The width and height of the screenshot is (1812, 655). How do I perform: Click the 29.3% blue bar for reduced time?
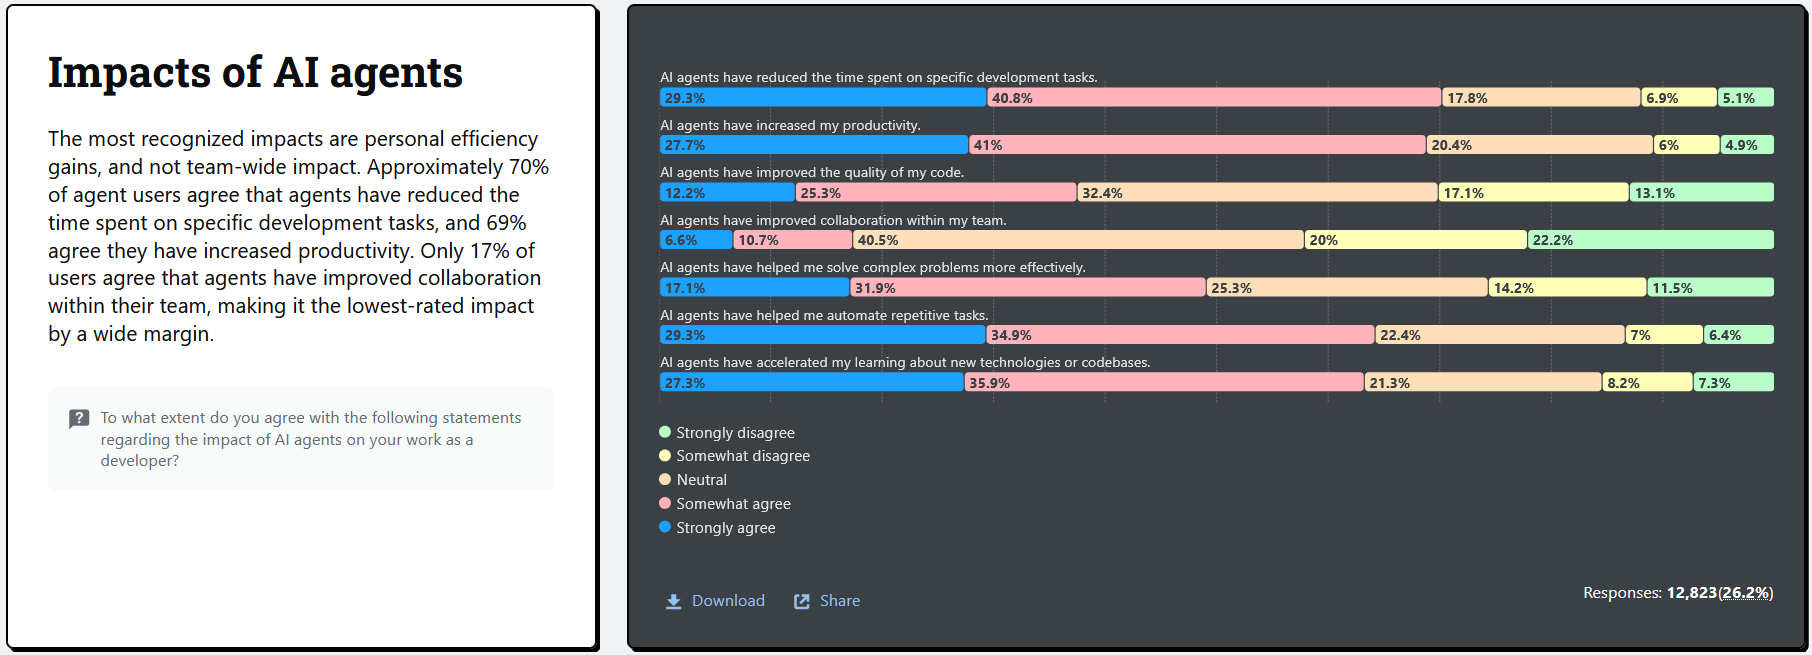[820, 97]
